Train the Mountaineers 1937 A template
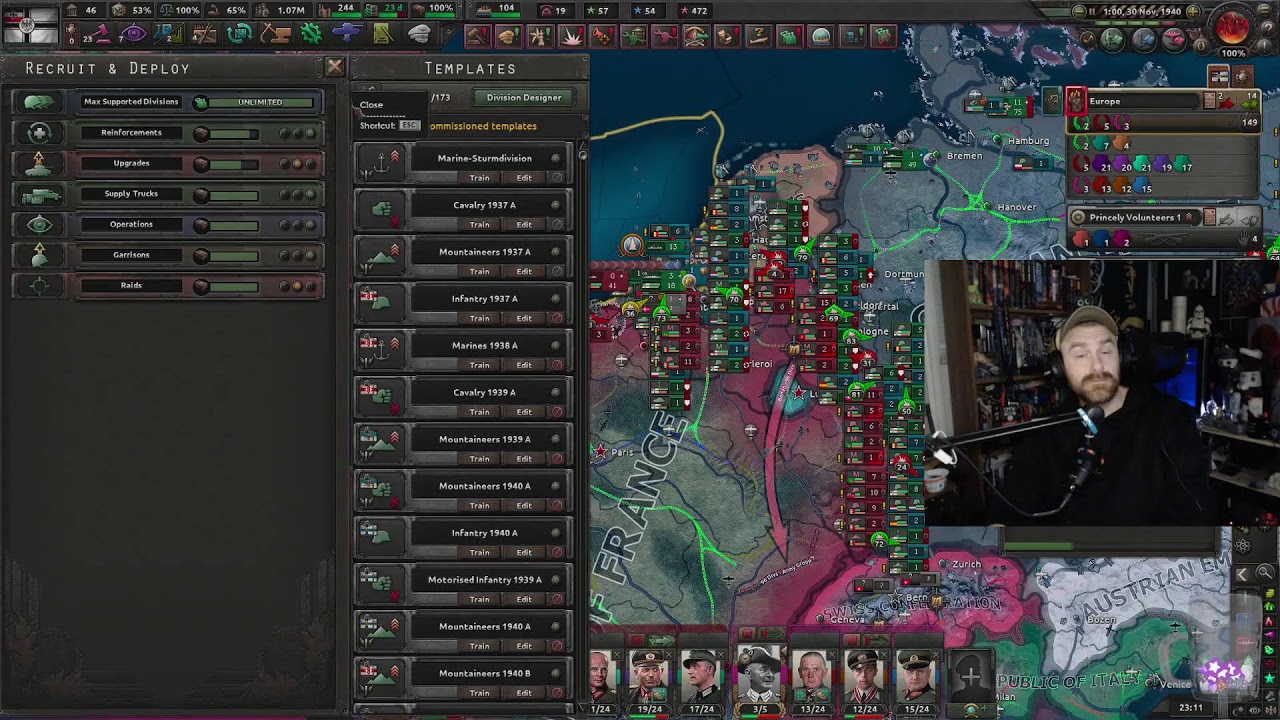Screen dimensions: 1280x720 pos(480,272)
